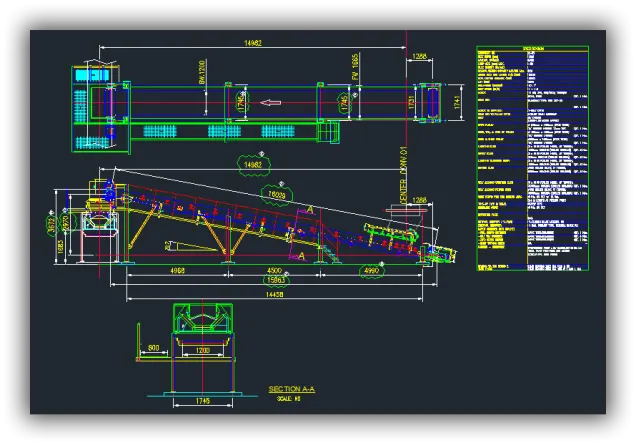Click the BW 1200 belt width label
Image resolution: width=636 pixels, height=443 pixels.
click(x=201, y=72)
